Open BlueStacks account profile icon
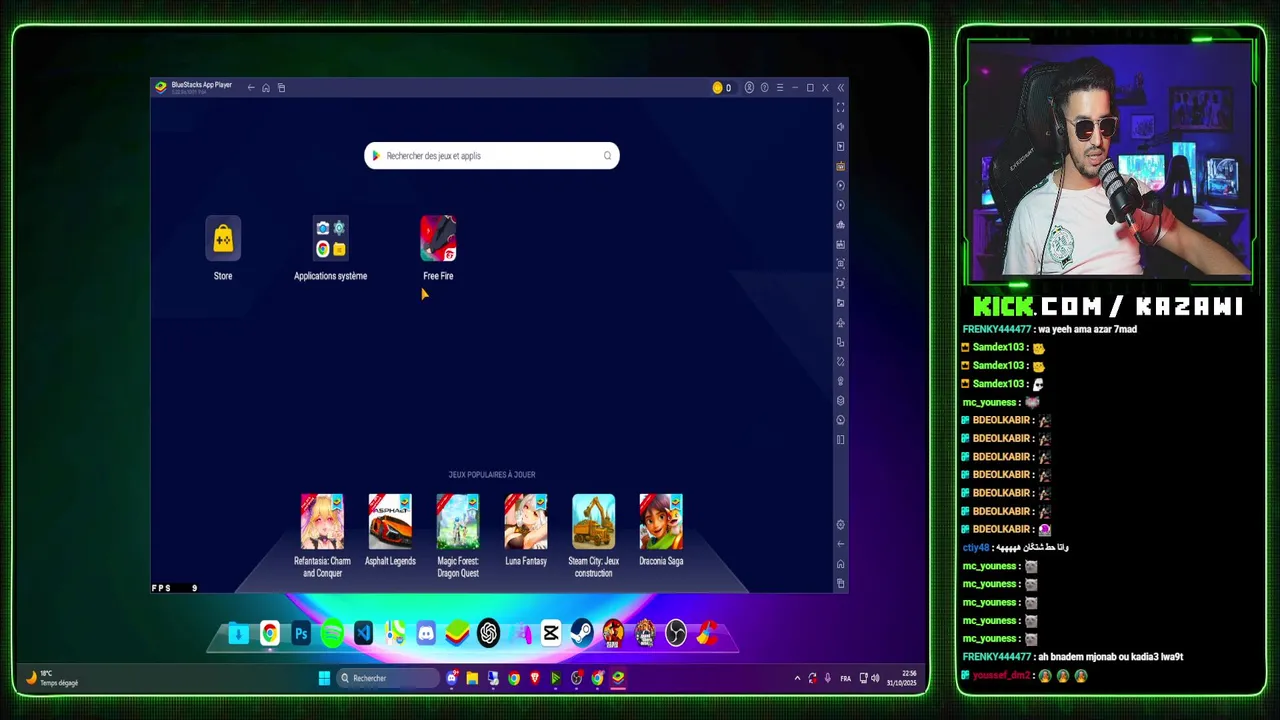This screenshot has width=1280, height=720. [749, 88]
